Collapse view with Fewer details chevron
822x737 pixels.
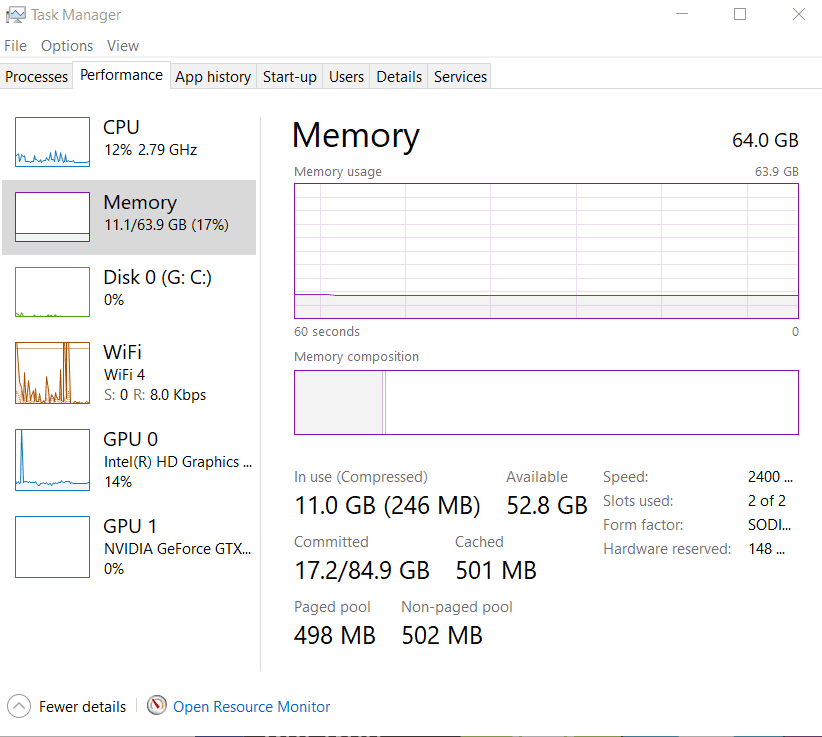tap(19, 706)
